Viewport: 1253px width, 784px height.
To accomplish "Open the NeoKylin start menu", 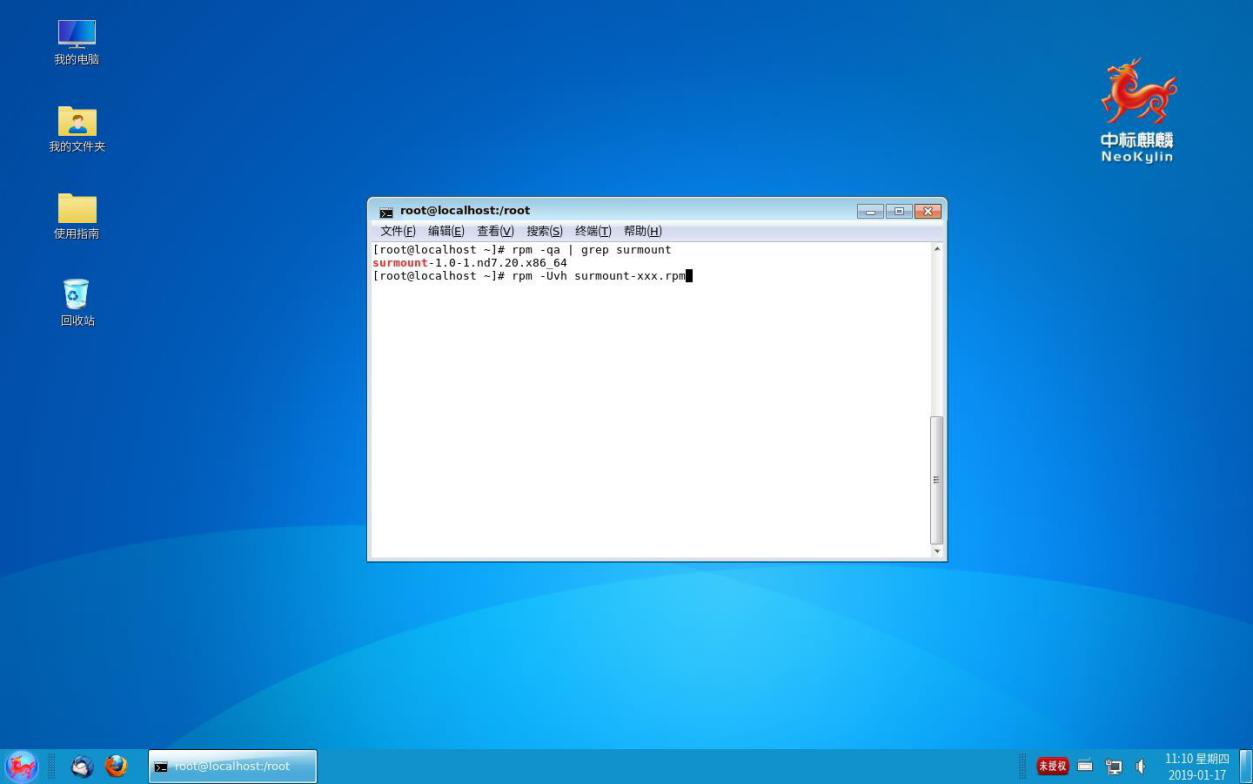I will click(22, 766).
